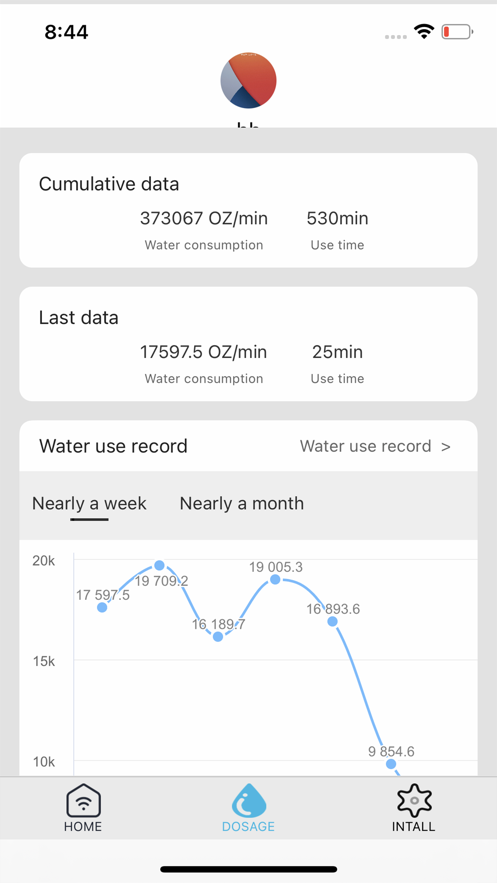Tap the DOSAGE water drop icon
The height and width of the screenshot is (883, 497).
(248, 800)
